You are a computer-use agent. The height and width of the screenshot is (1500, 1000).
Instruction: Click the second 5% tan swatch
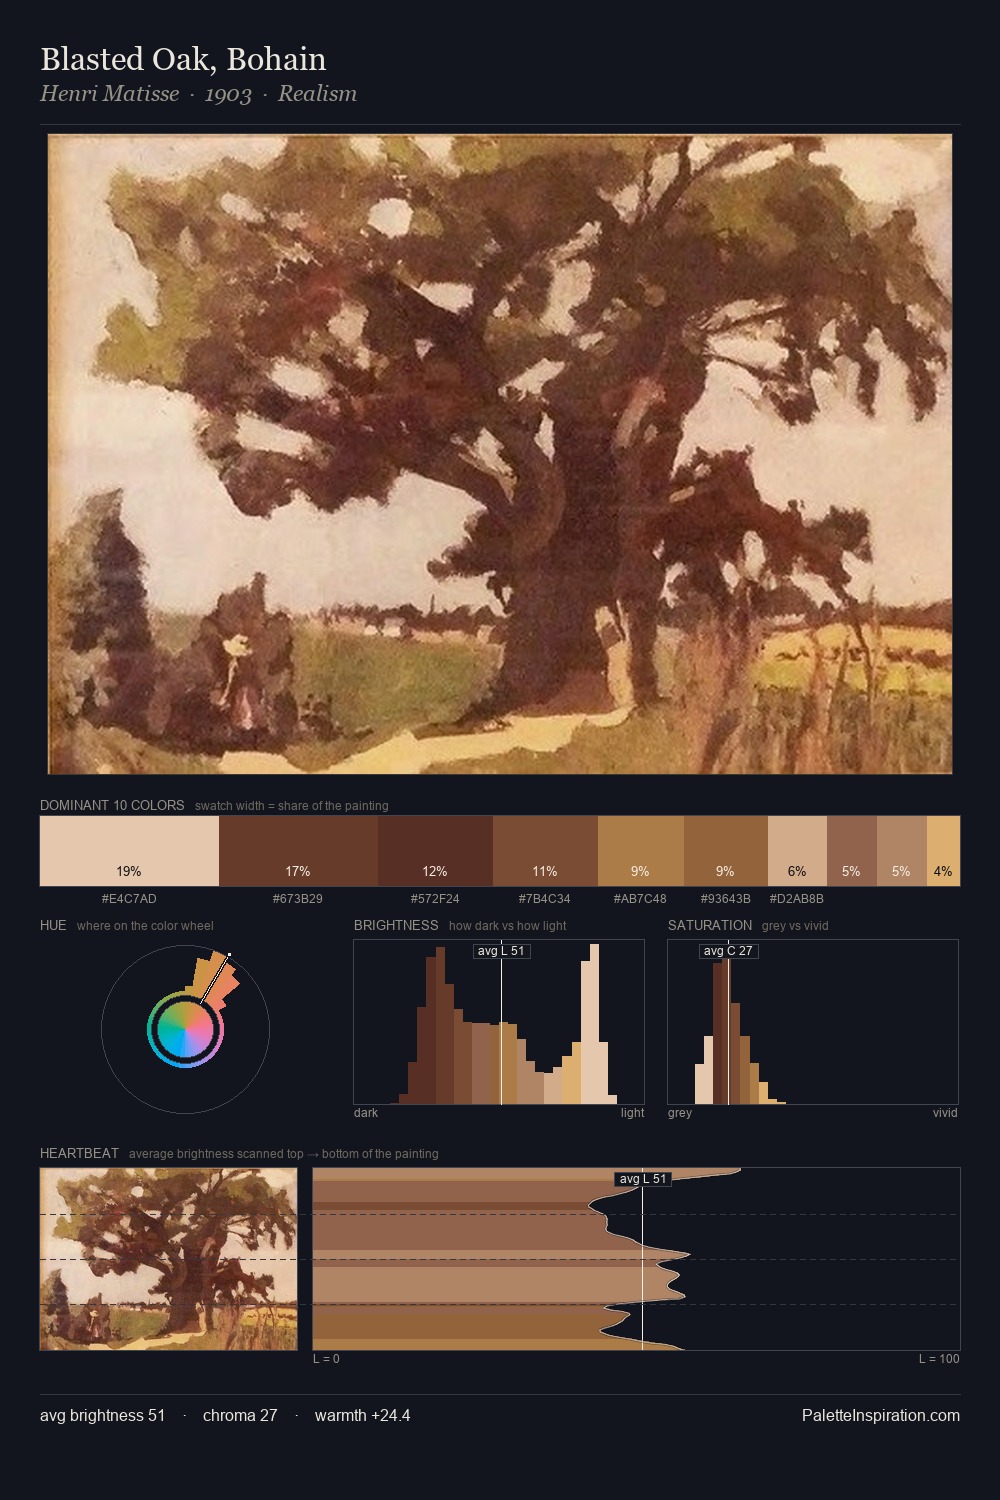(902, 851)
